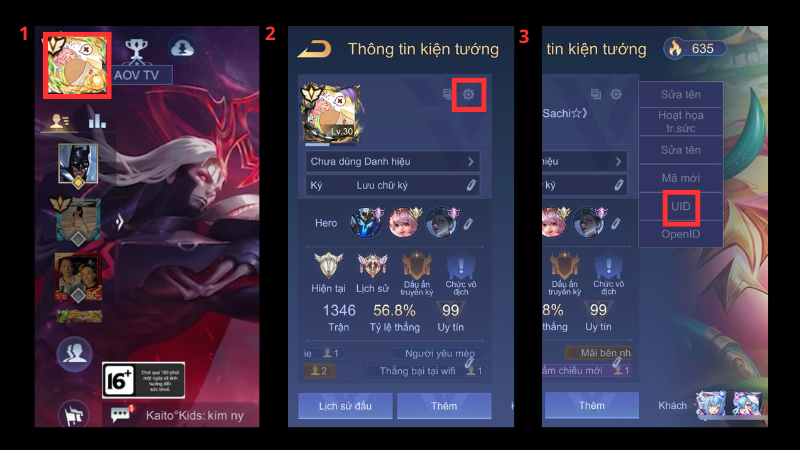Viewport: 800px width, 450px height.
Task: Tap the cloud download icon
Action: [x=182, y=48]
